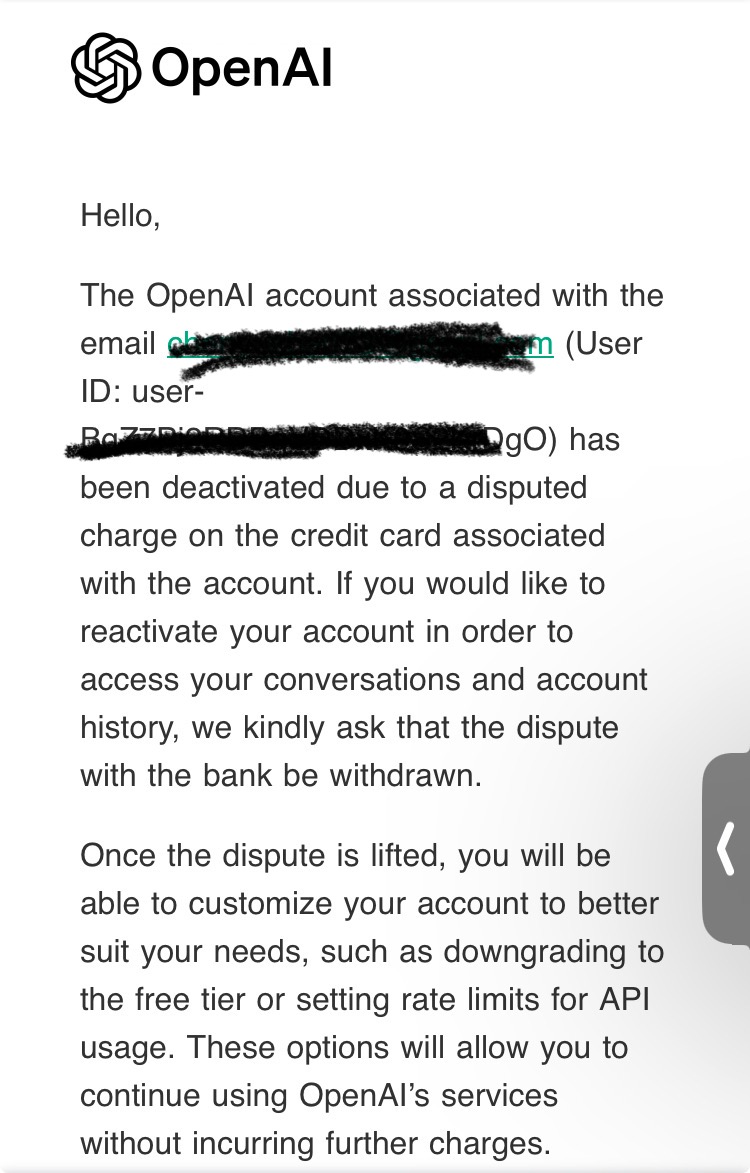Click the "continue using OpenAI's services" line

click(x=319, y=1095)
